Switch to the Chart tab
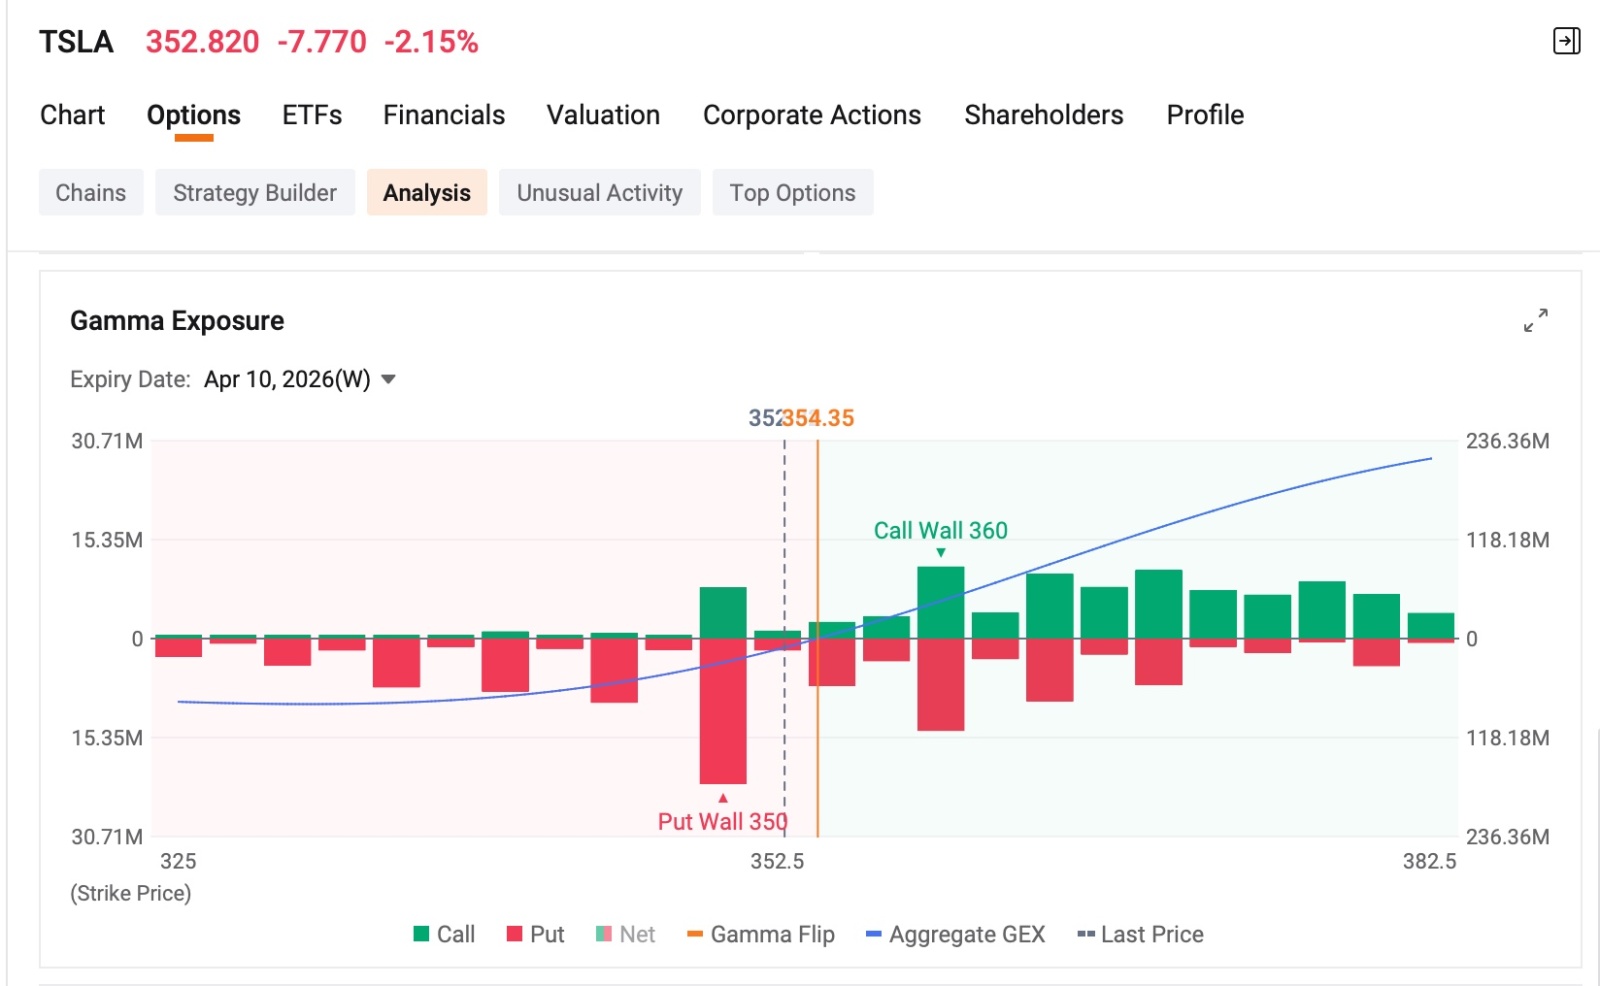This screenshot has width=1600, height=986. tap(72, 115)
